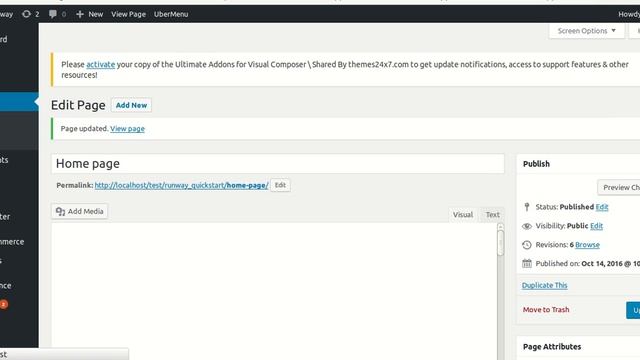Open the View page link
The height and width of the screenshot is (360, 640).
tap(127, 129)
